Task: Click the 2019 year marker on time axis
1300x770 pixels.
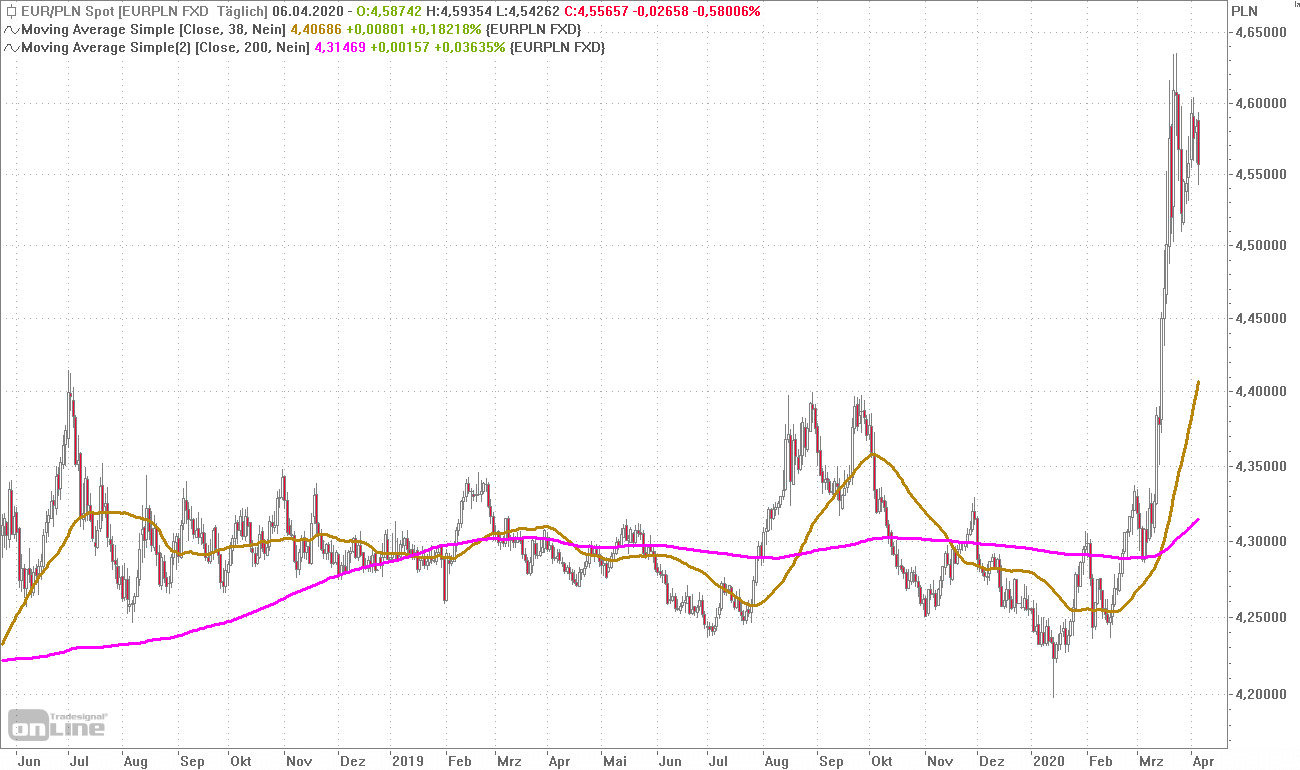Action: click(407, 760)
